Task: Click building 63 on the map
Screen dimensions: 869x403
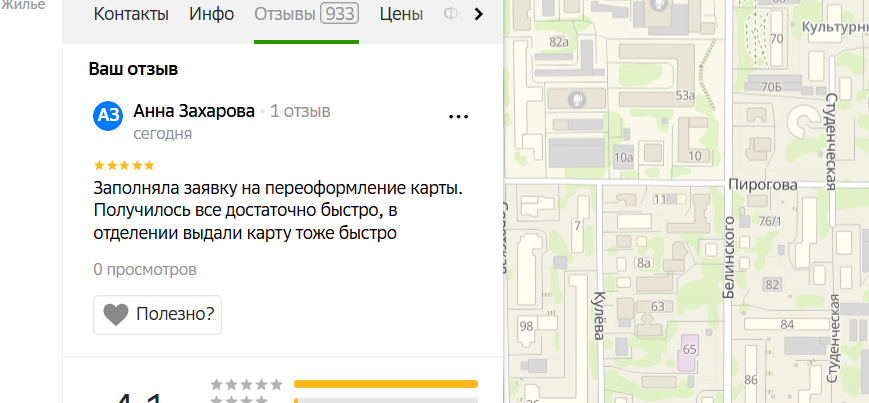Action: [658, 307]
